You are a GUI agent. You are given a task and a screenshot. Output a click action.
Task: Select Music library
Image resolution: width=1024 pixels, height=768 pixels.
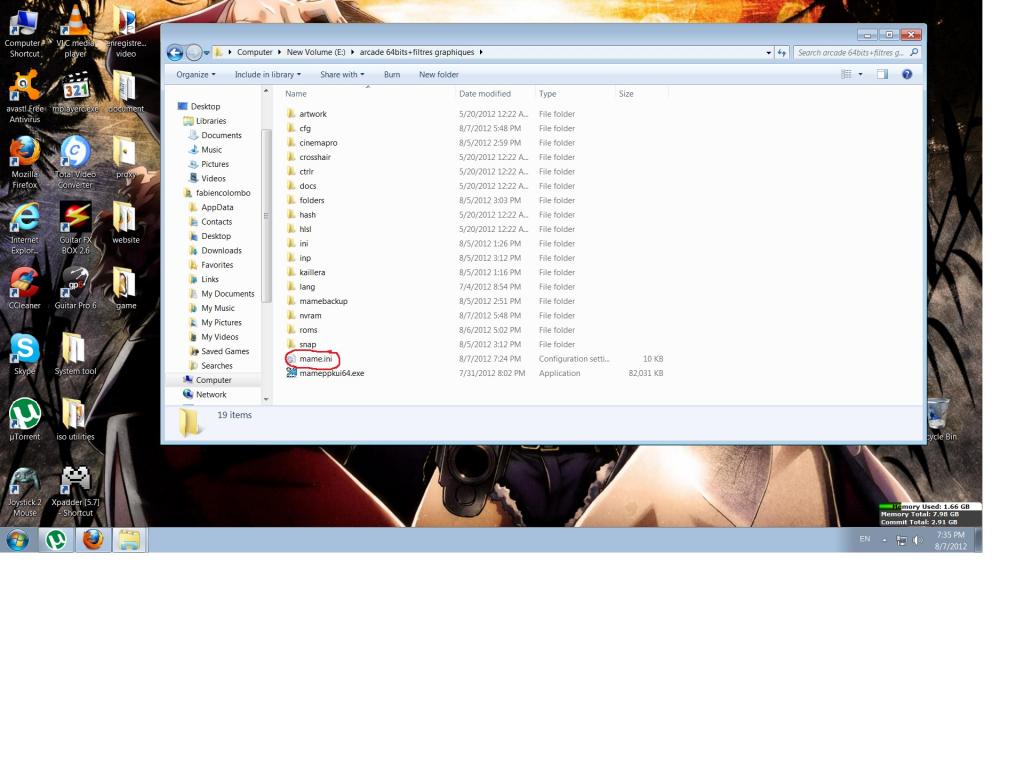click(212, 150)
